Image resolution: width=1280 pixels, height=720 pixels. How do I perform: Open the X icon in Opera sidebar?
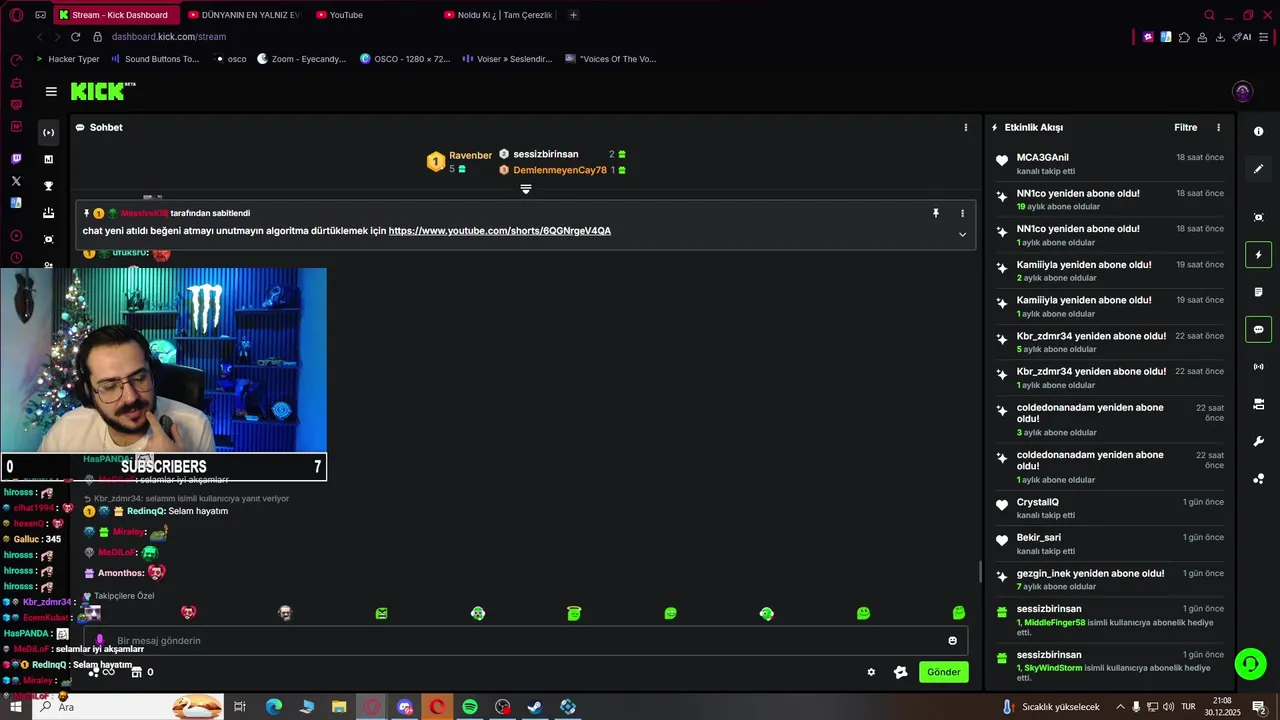16,181
